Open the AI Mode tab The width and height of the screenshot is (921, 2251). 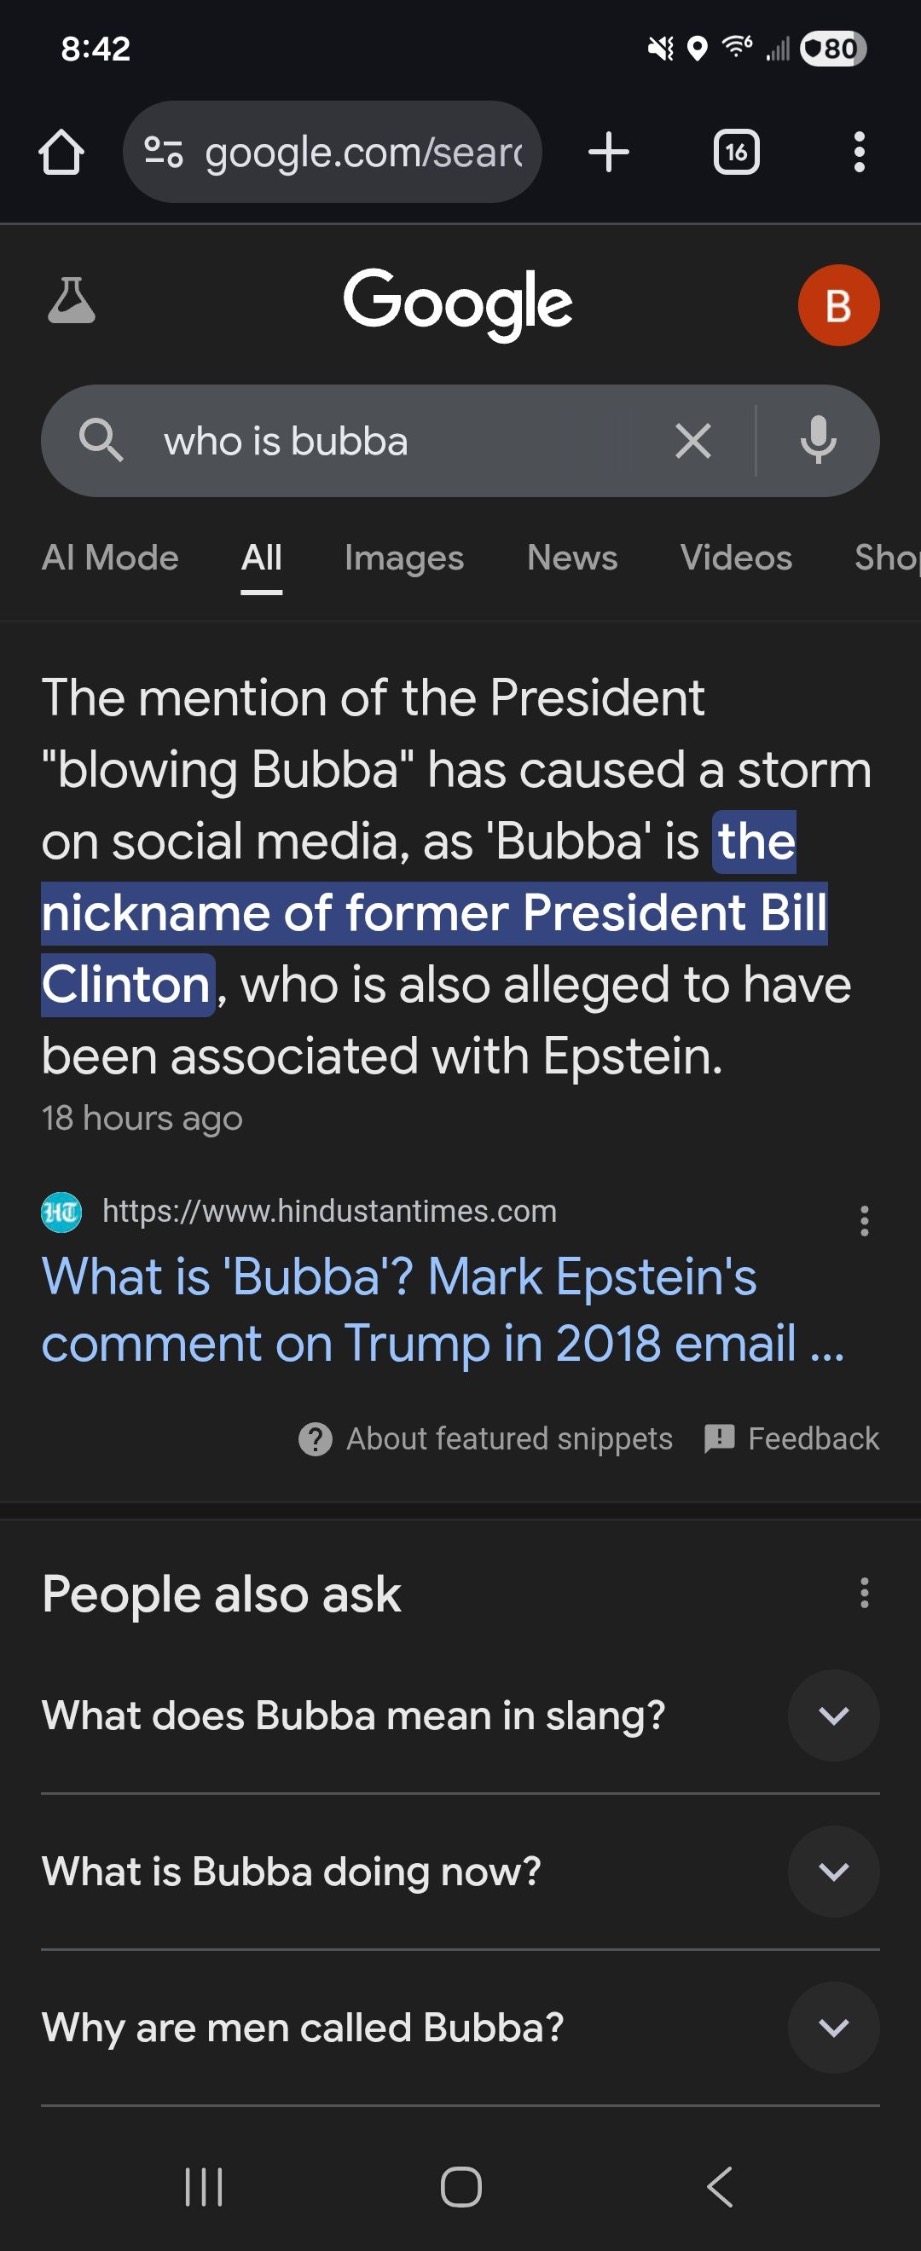pos(110,558)
